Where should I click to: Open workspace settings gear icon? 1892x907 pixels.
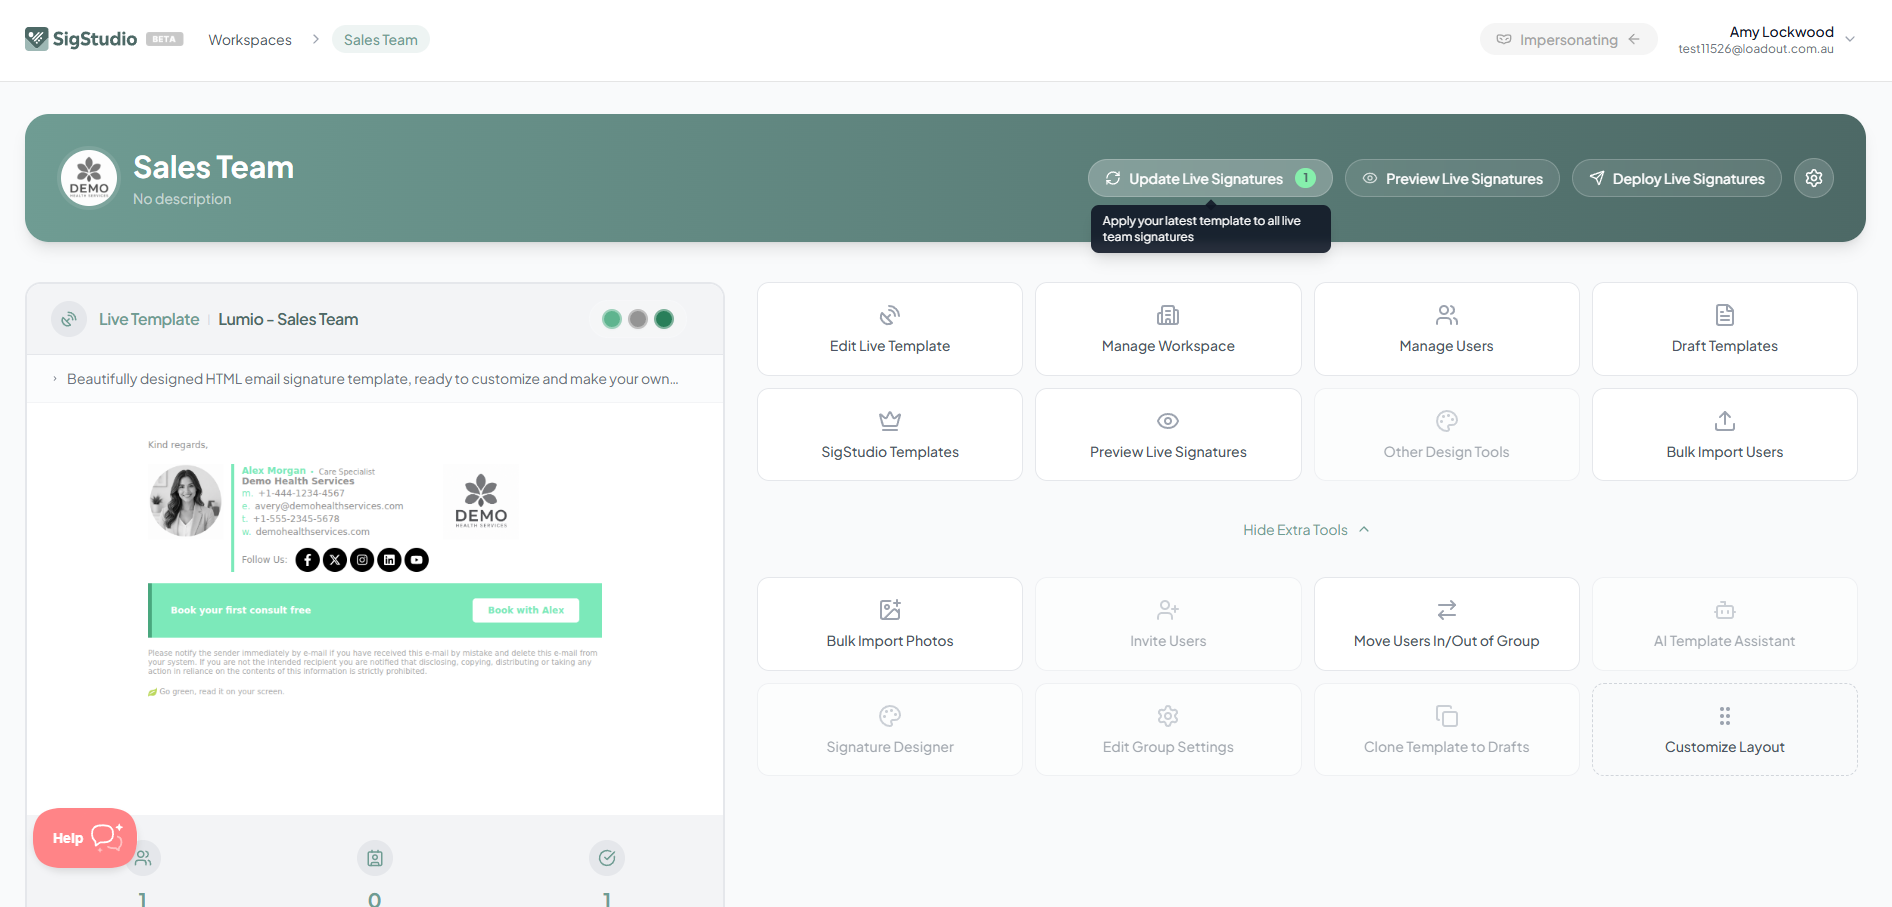[1814, 178]
